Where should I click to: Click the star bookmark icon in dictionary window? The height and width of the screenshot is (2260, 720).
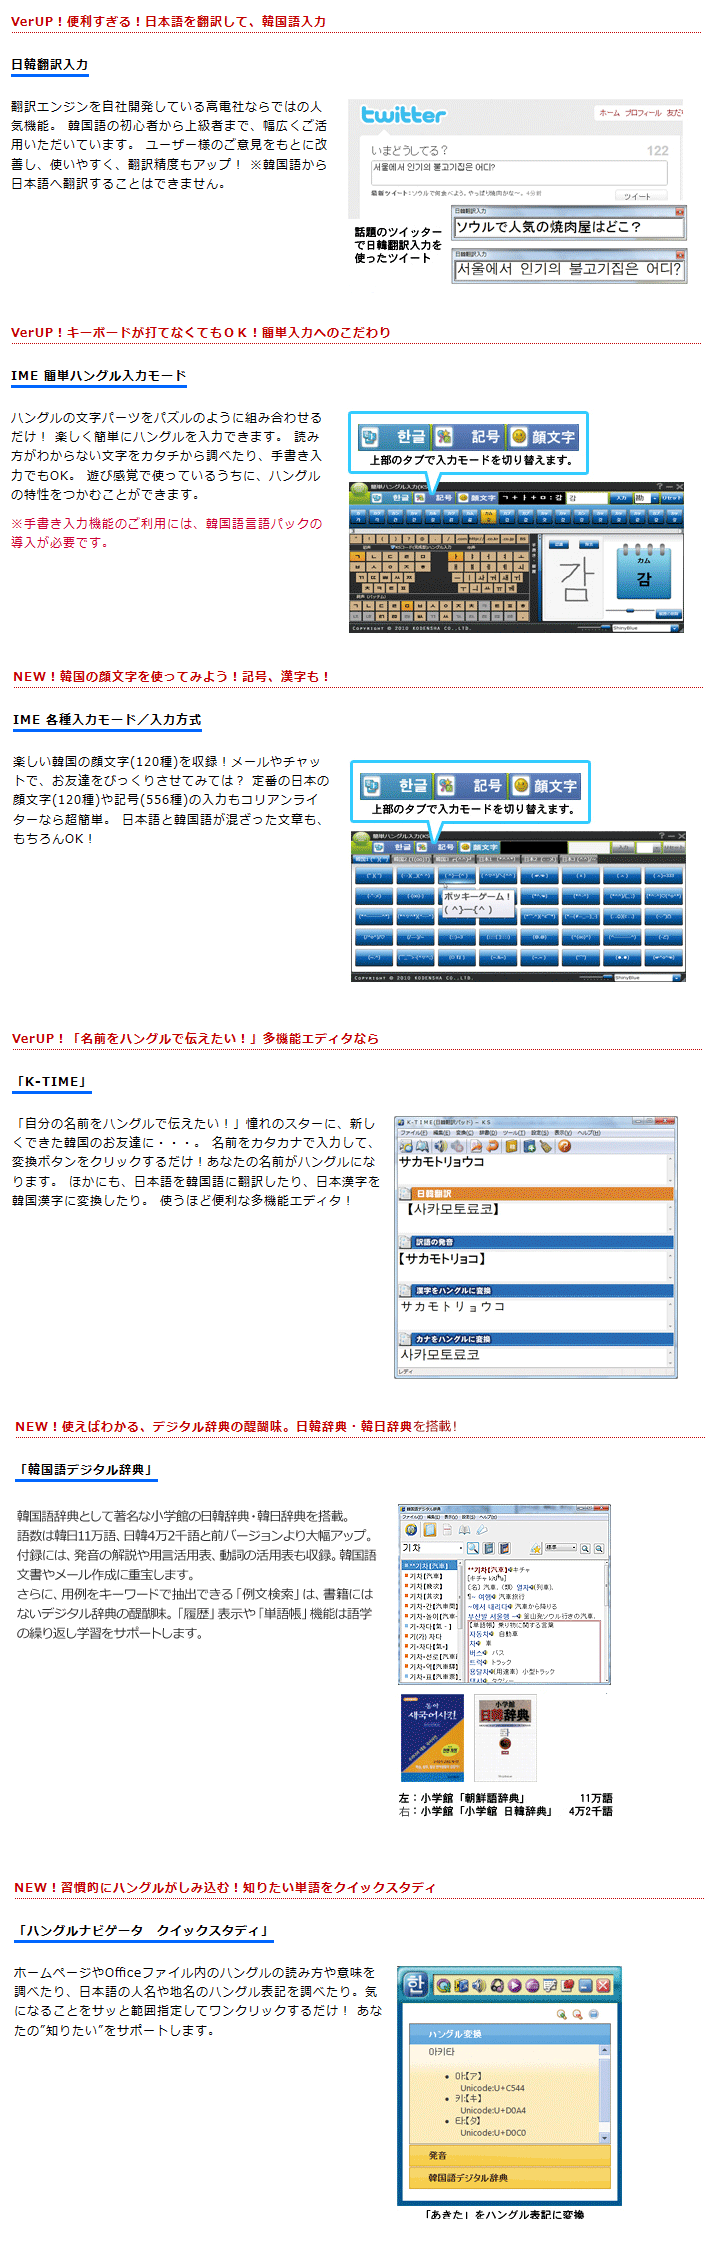(x=536, y=1548)
